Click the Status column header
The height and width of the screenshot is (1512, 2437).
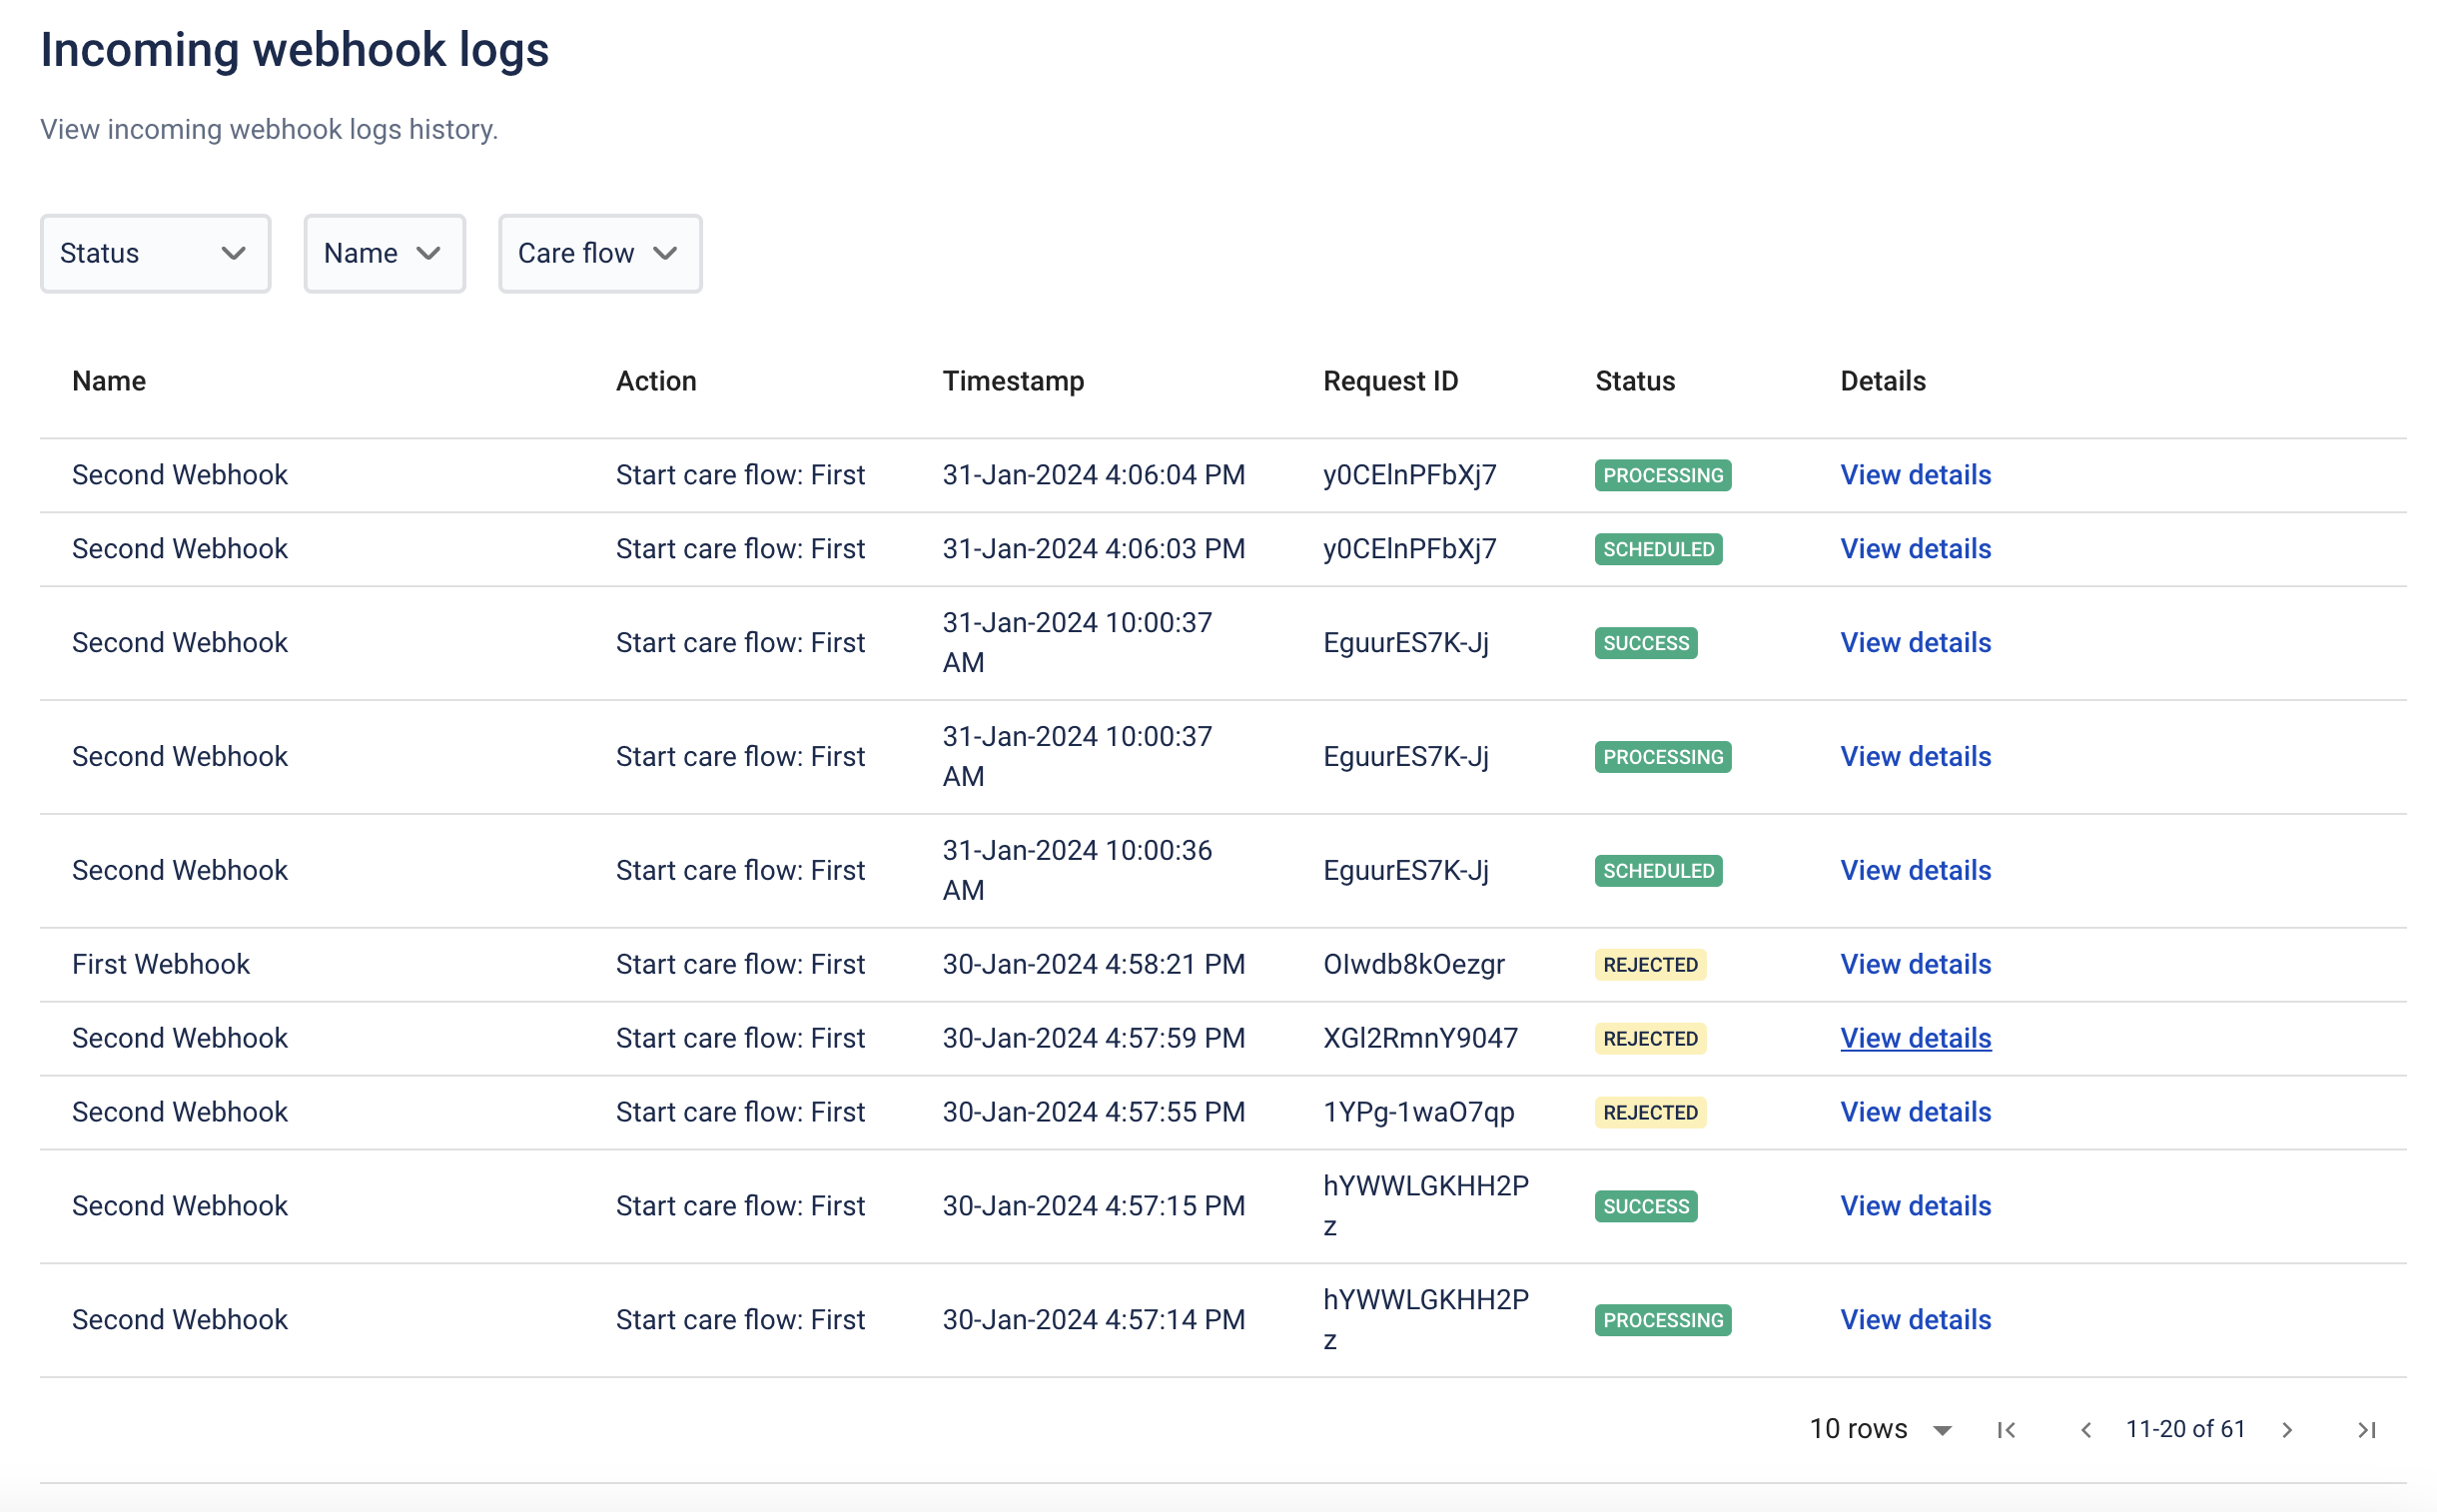click(1634, 381)
